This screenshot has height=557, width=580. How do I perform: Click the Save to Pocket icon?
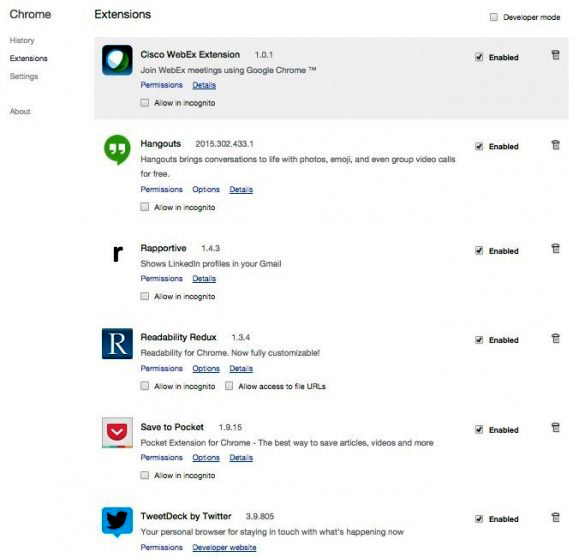pyautogui.click(x=117, y=432)
